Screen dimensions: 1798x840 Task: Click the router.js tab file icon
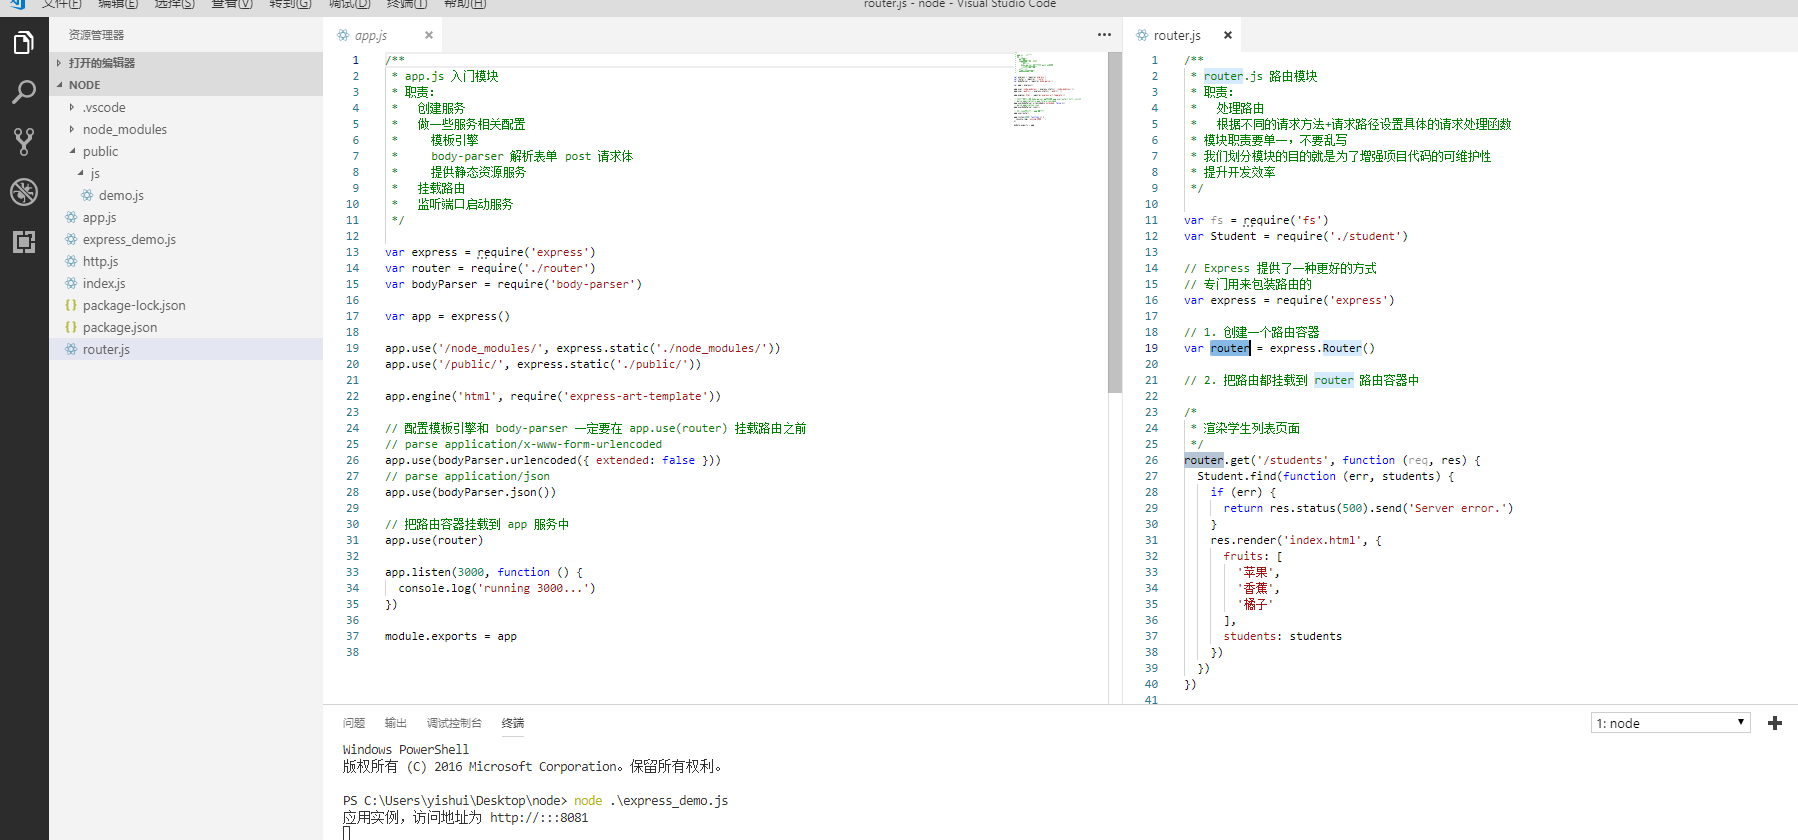pyautogui.click(x=1142, y=35)
